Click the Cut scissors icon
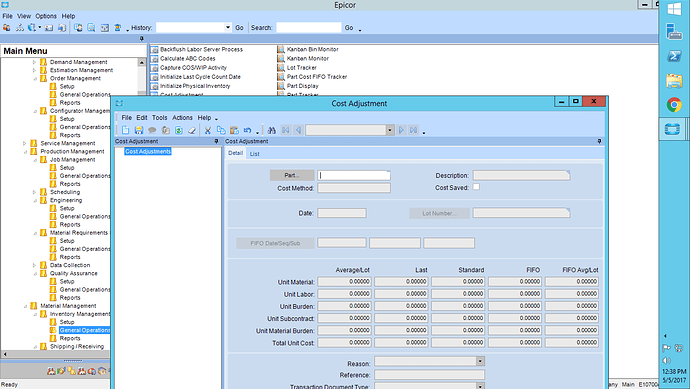 point(208,130)
